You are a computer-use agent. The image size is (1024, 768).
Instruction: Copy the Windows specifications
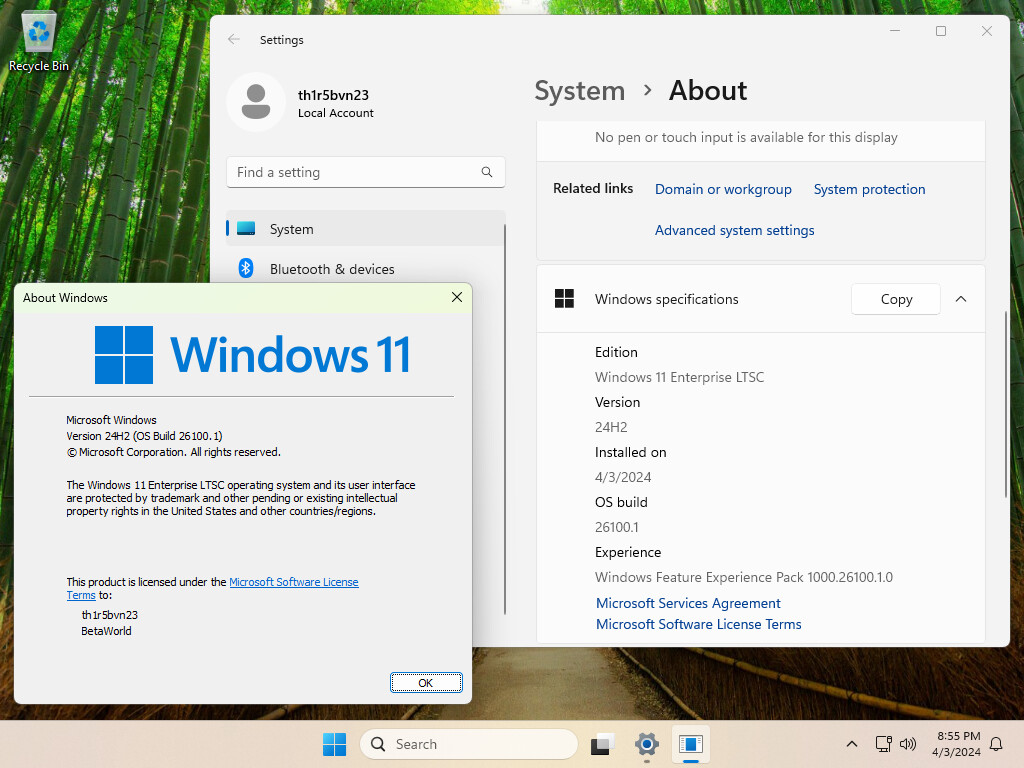pos(895,298)
